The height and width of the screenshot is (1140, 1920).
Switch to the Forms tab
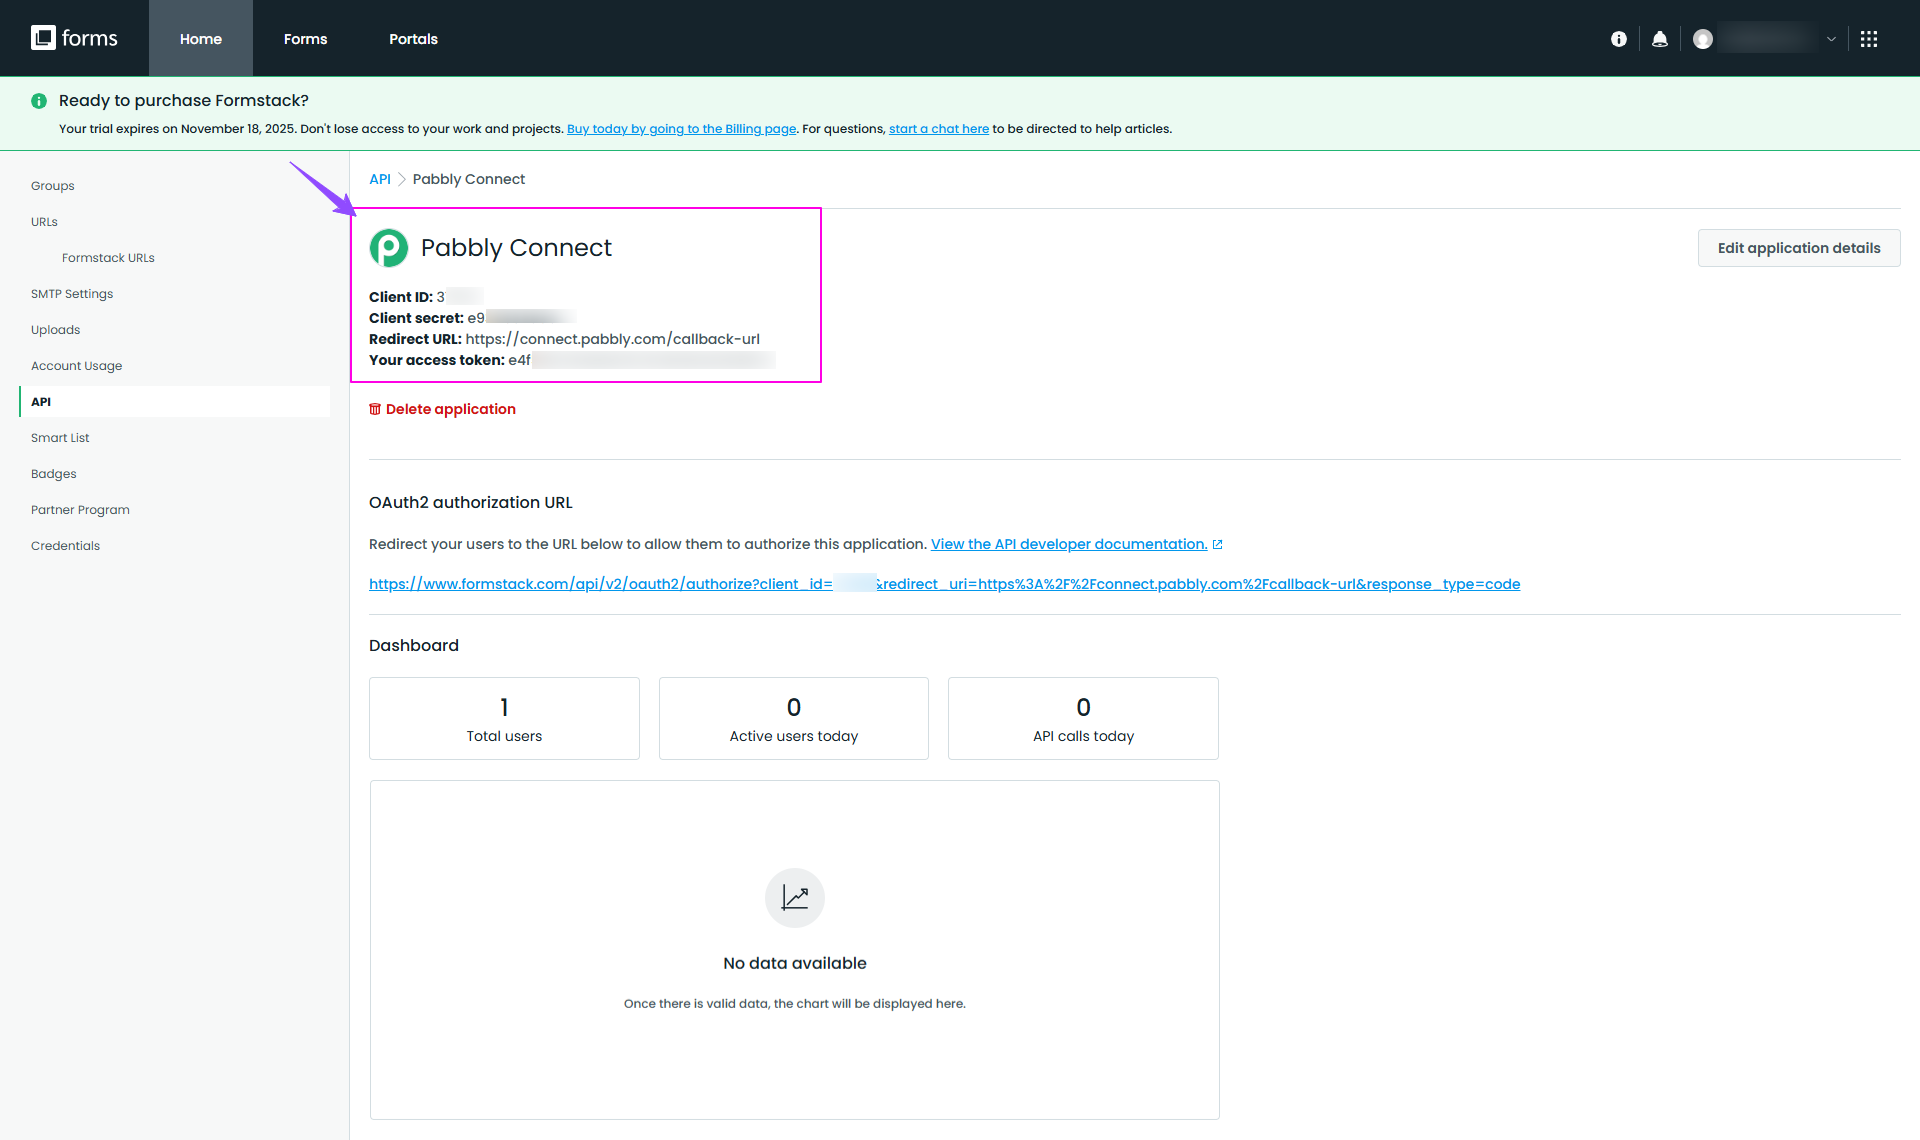pyautogui.click(x=305, y=39)
